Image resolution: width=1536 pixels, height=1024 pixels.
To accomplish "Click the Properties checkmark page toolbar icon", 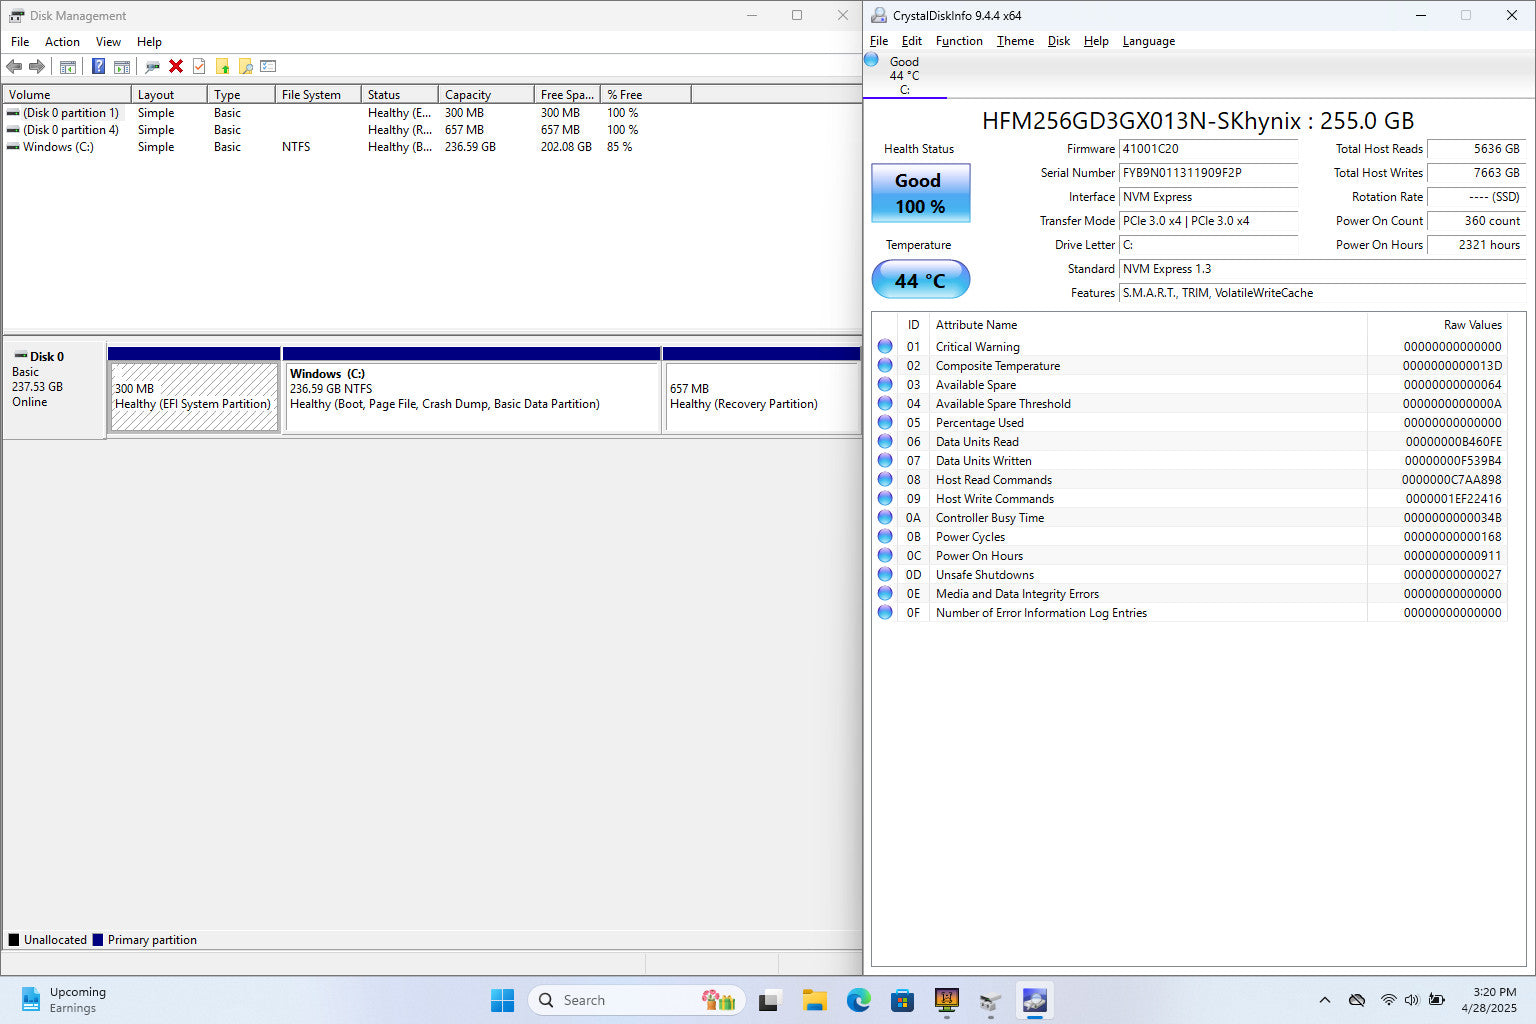I will [x=199, y=66].
